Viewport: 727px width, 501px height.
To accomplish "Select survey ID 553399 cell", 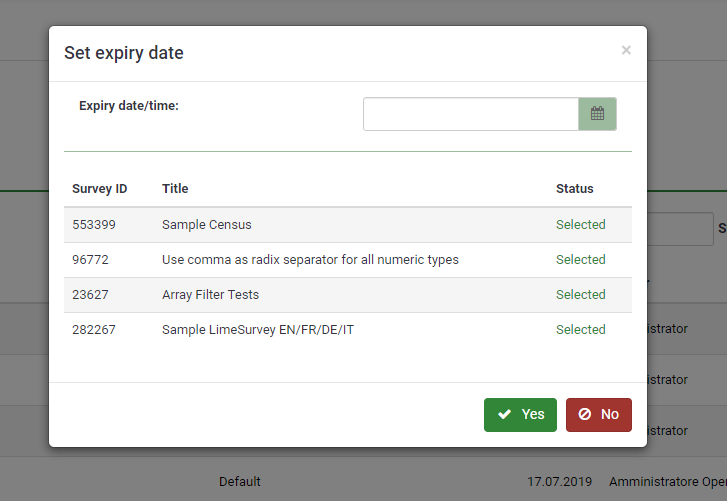I will [x=94, y=225].
